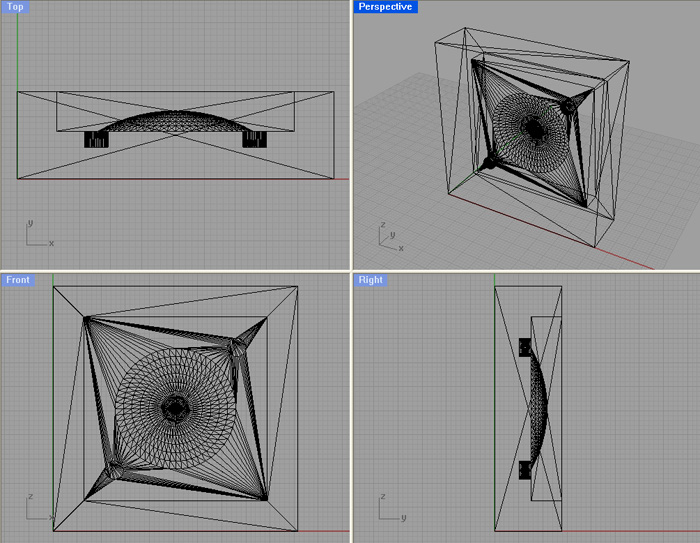Click the world axis icon in Top viewport
This screenshot has width=700, height=543.
[36, 234]
